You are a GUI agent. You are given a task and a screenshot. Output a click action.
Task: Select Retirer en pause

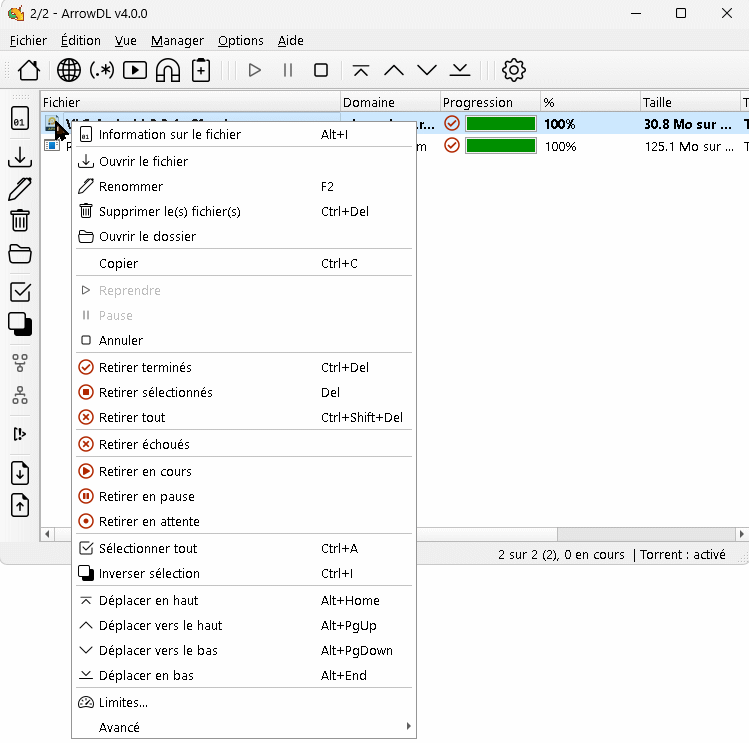pyautogui.click(x=244, y=496)
